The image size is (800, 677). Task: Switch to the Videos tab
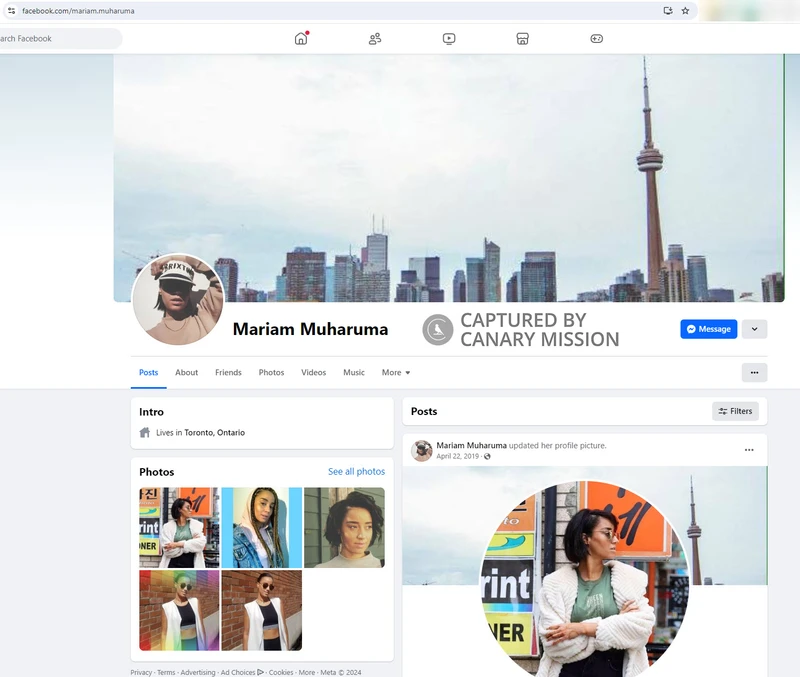pyautogui.click(x=313, y=372)
